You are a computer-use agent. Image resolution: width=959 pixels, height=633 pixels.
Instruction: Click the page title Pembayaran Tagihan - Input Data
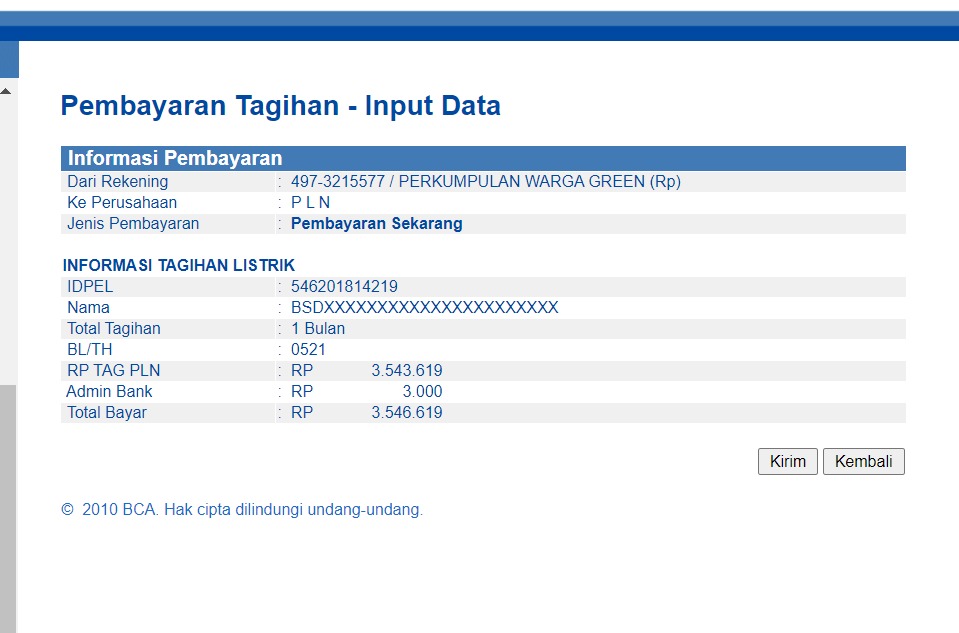(x=280, y=106)
